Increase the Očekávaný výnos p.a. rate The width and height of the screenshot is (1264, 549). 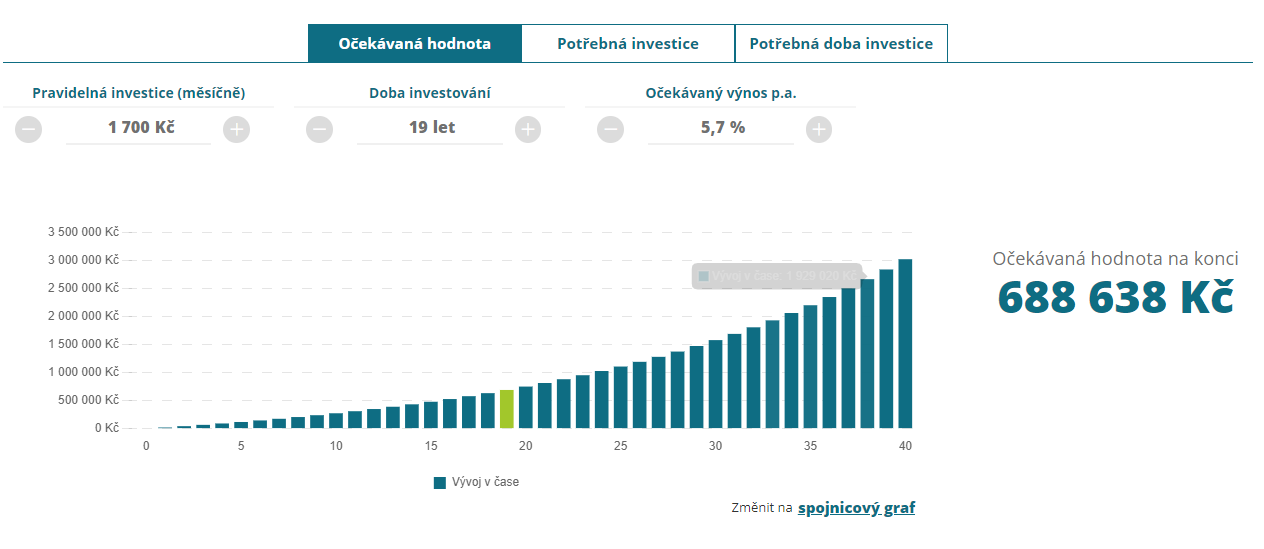[x=819, y=129]
